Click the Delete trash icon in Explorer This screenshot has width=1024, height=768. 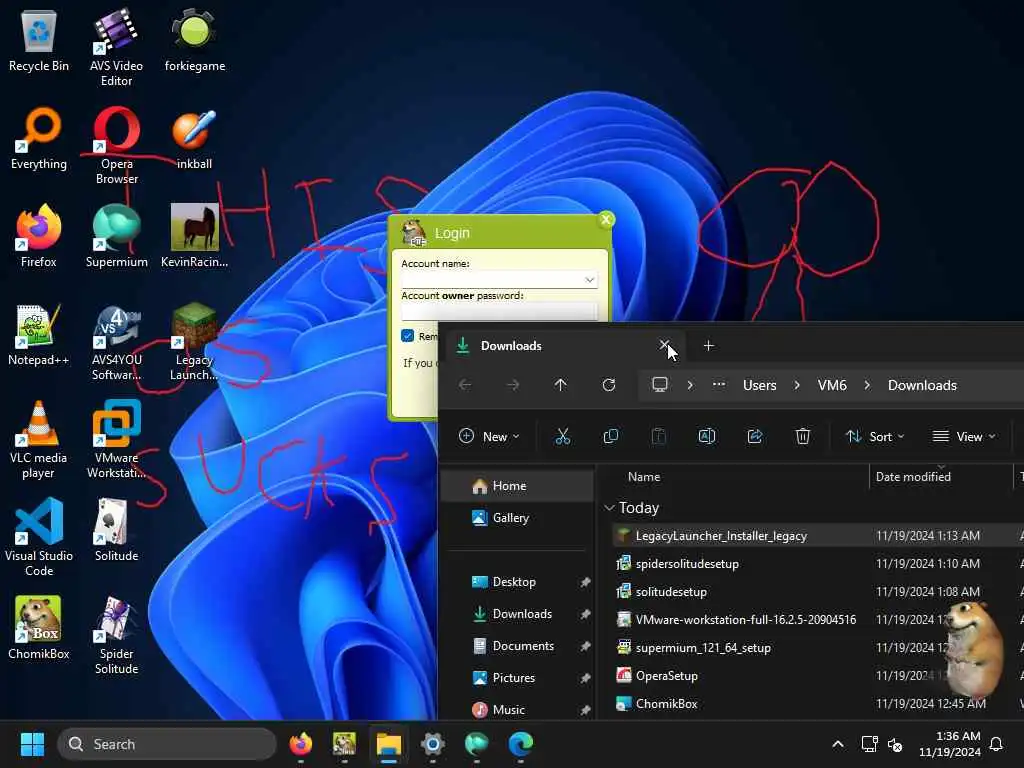pos(803,436)
